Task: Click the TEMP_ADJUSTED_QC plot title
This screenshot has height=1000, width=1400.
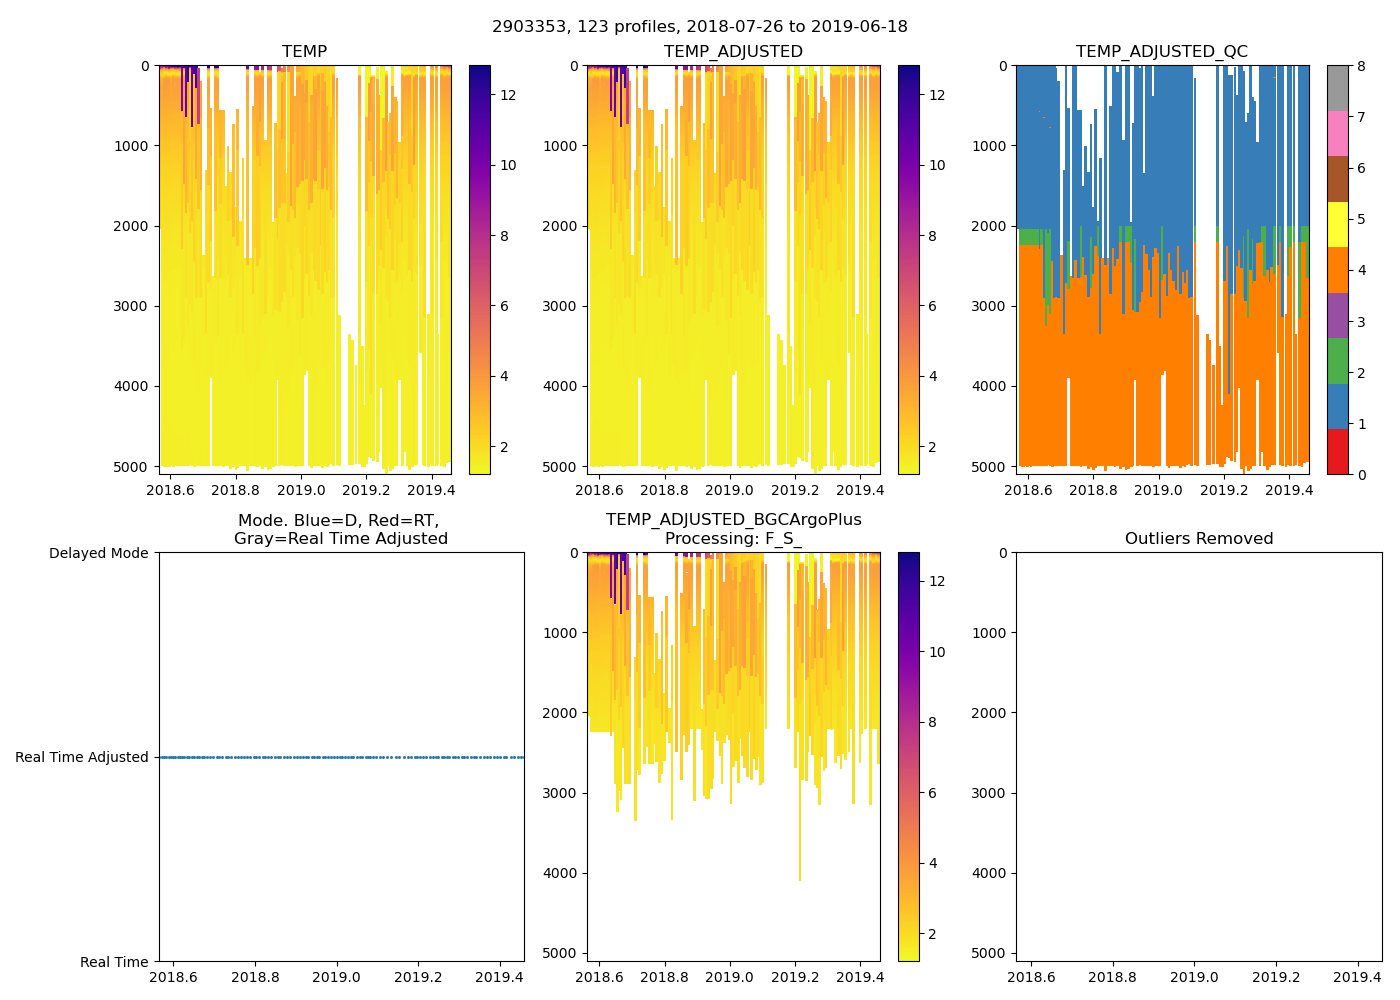Action: point(1161,52)
